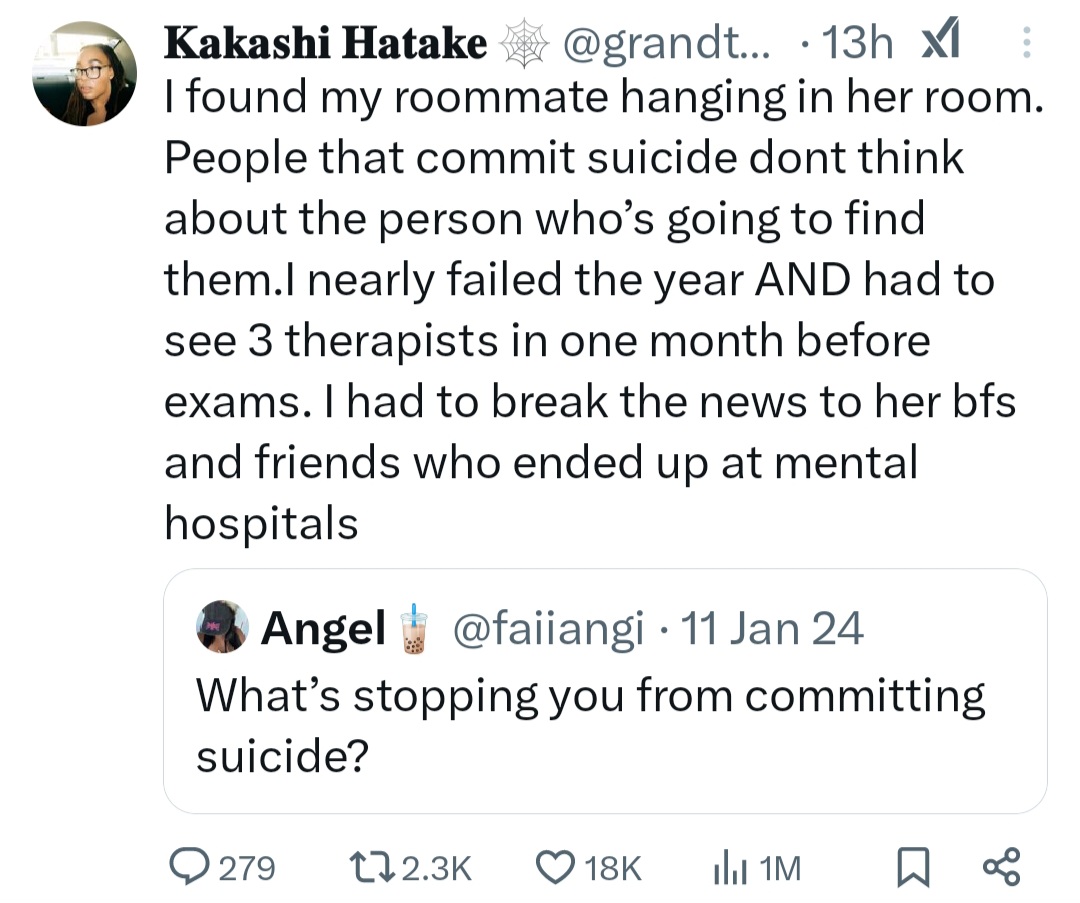Open the share icon menu
Viewport: 1080px width, 903px height.
pos(1001,866)
